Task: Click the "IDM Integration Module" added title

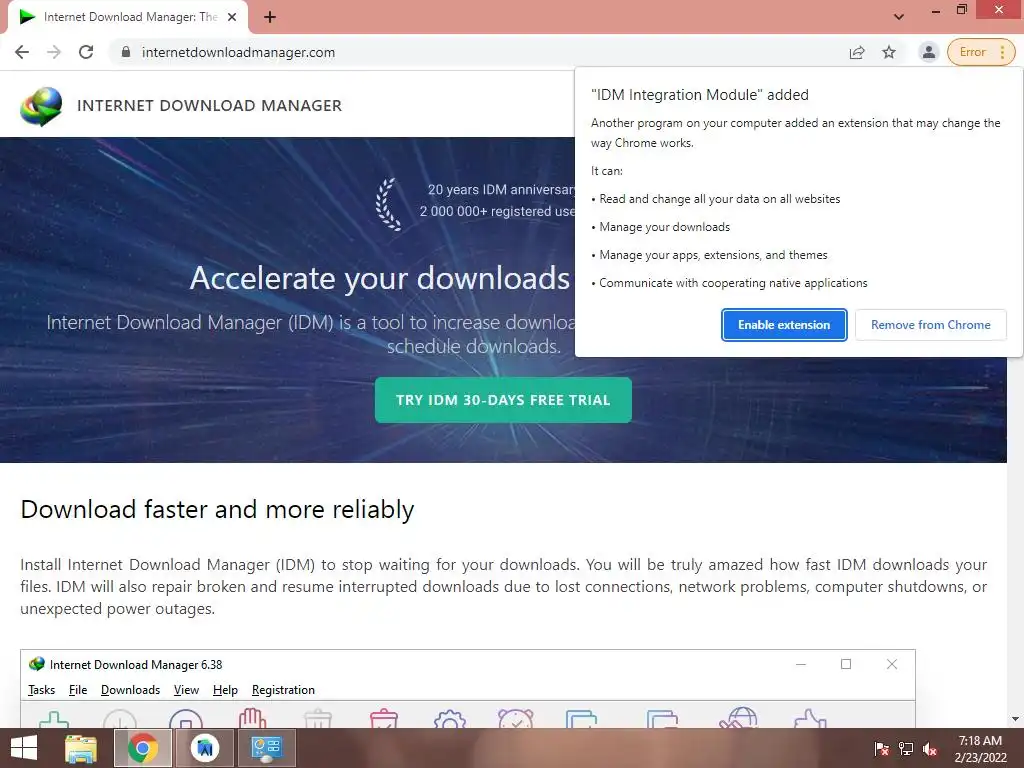Action: [699, 95]
